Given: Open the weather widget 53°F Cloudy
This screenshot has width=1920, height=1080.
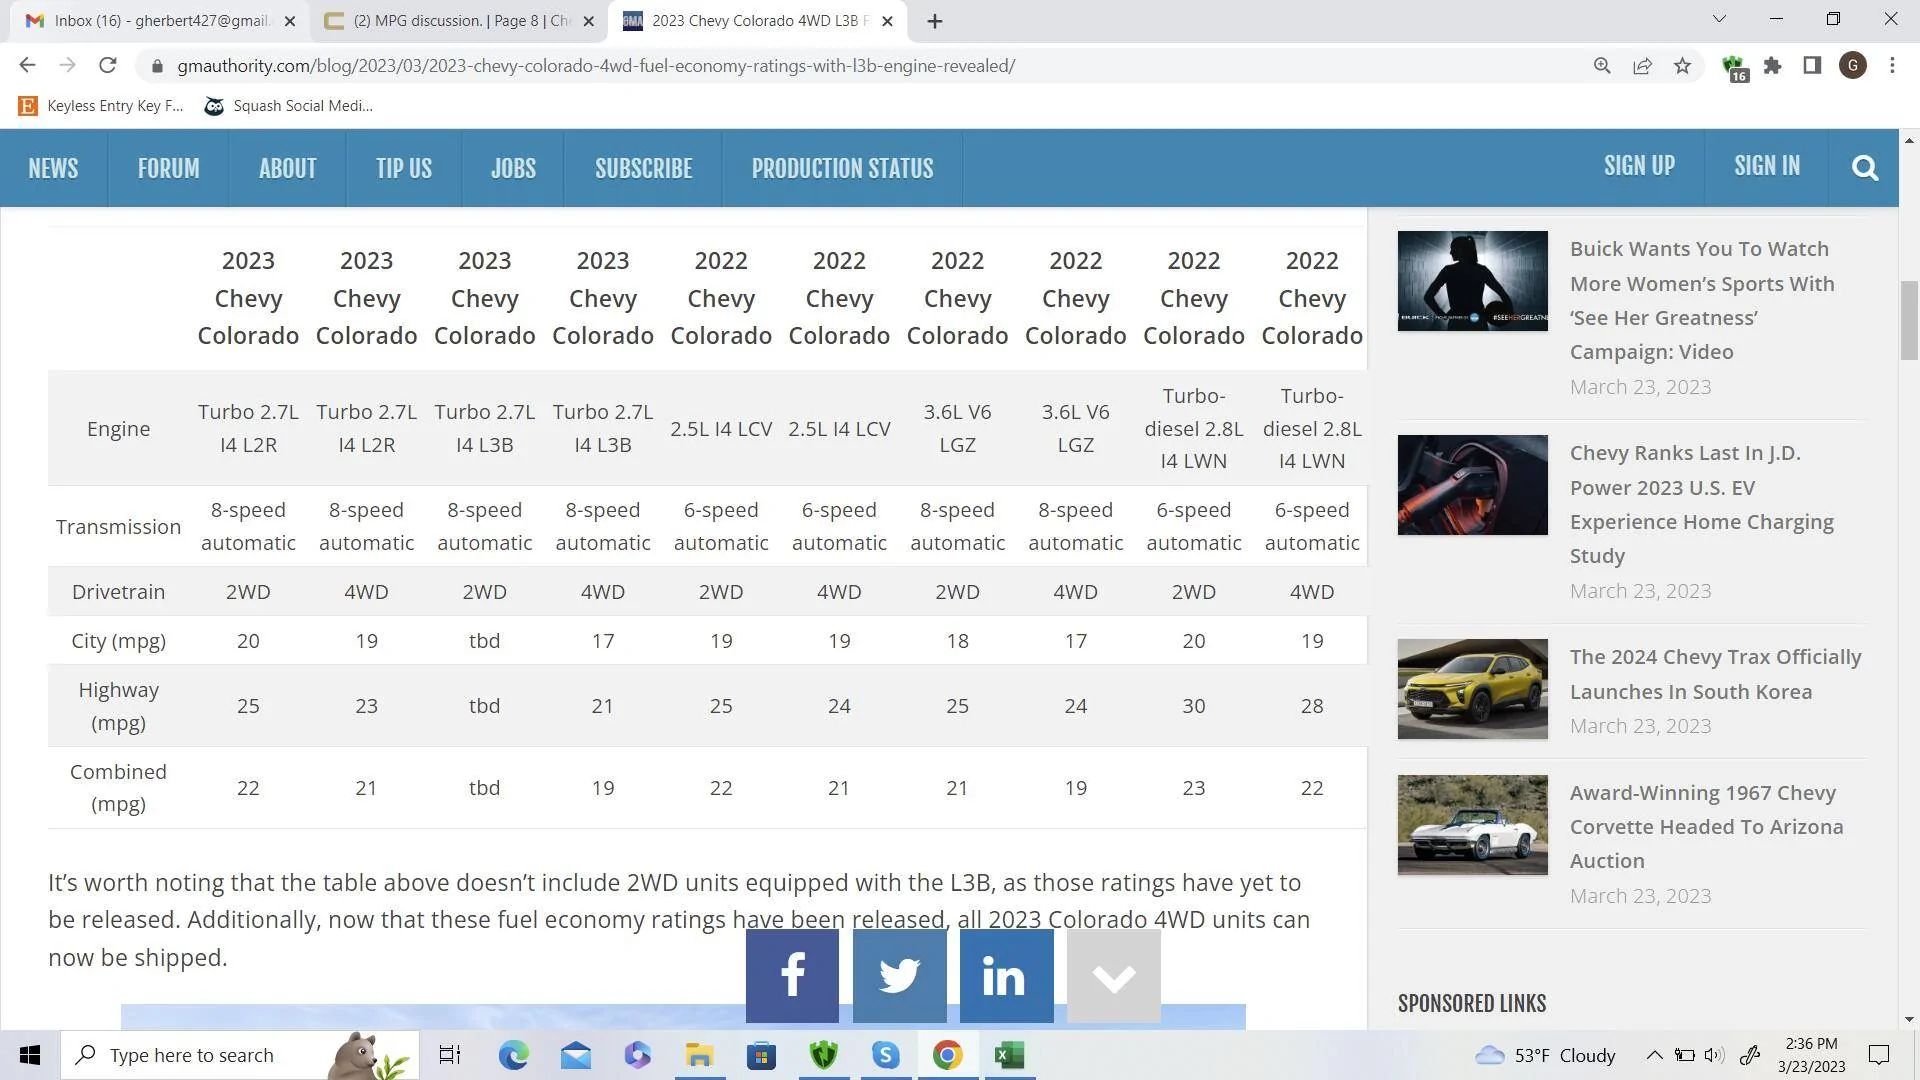Looking at the screenshot, I should pos(1545,1055).
